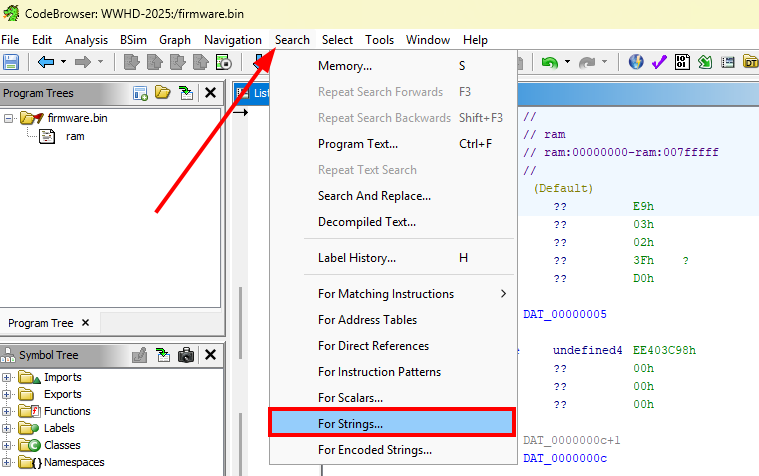Collapse the firmware.bin tree node

pos(8,118)
